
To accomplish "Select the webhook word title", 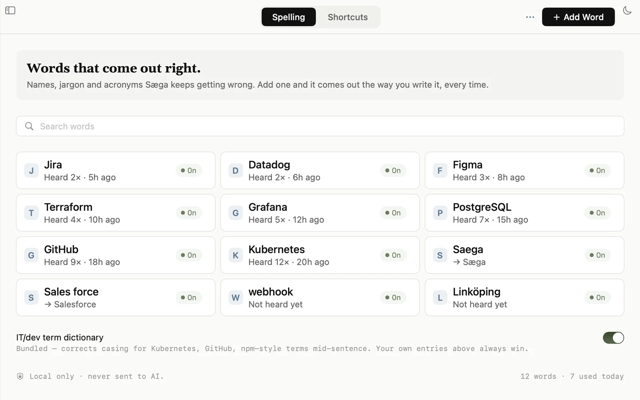I will [271, 292].
